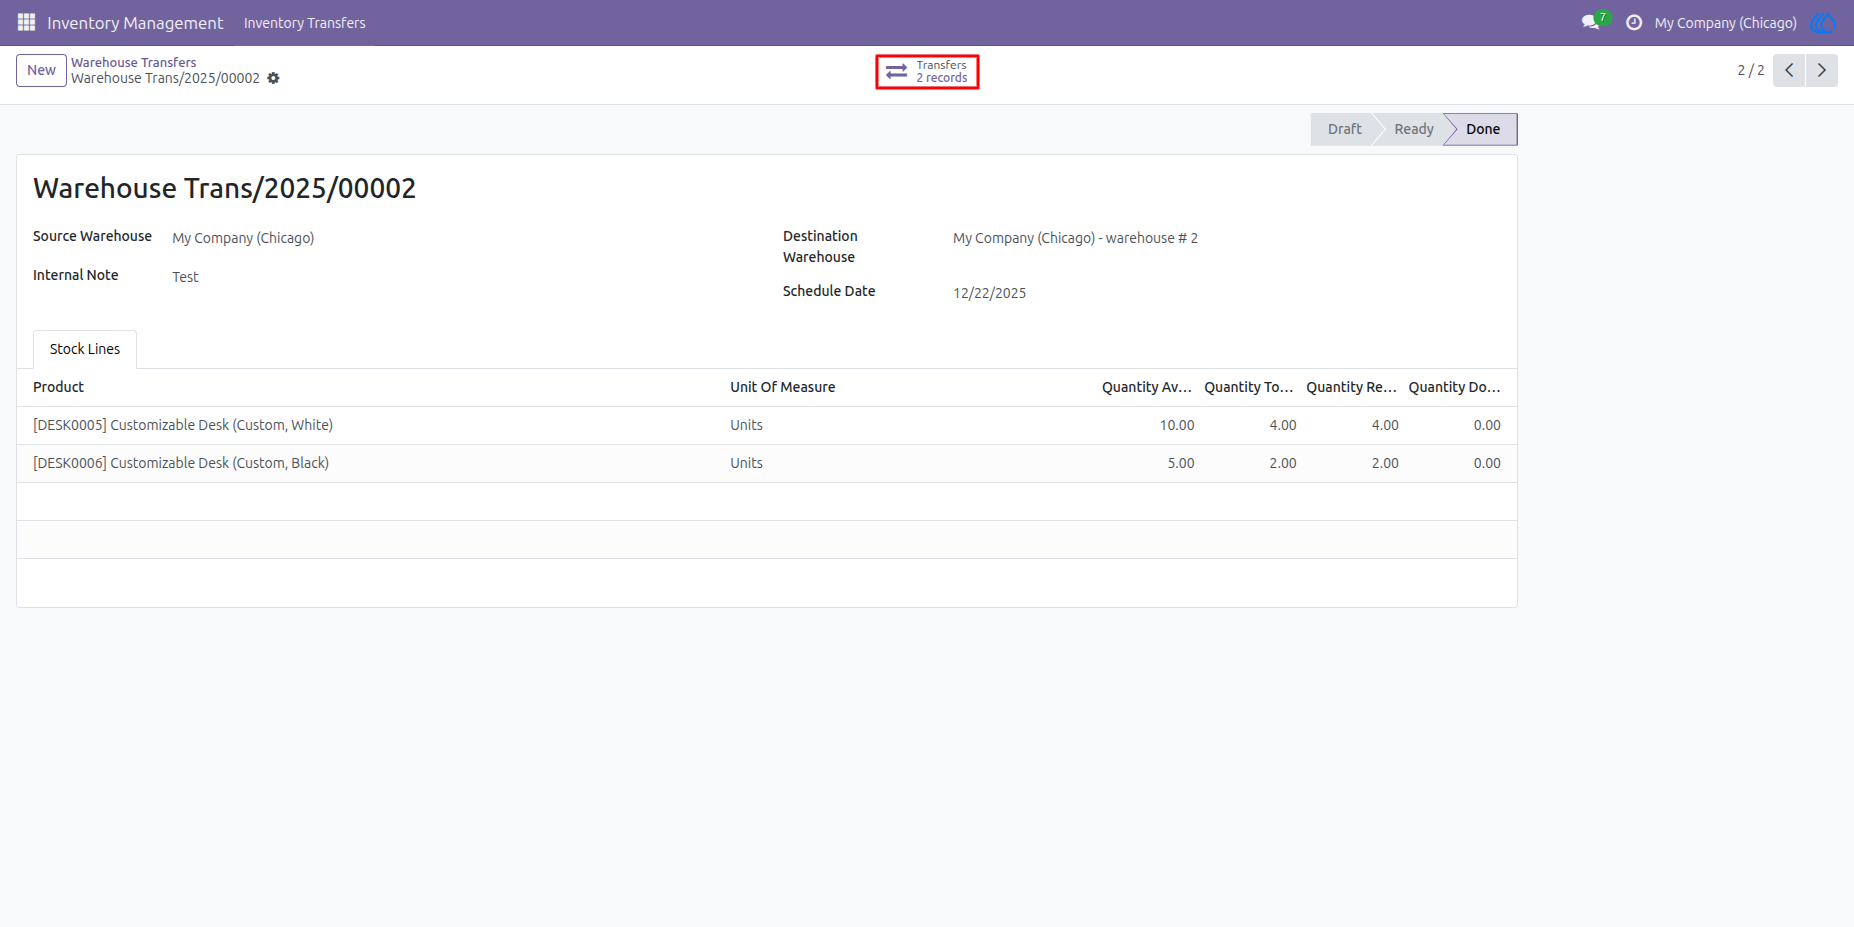Open the Transfers 2 records smart button
Screen dimensions: 1854x927
pos(927,72)
